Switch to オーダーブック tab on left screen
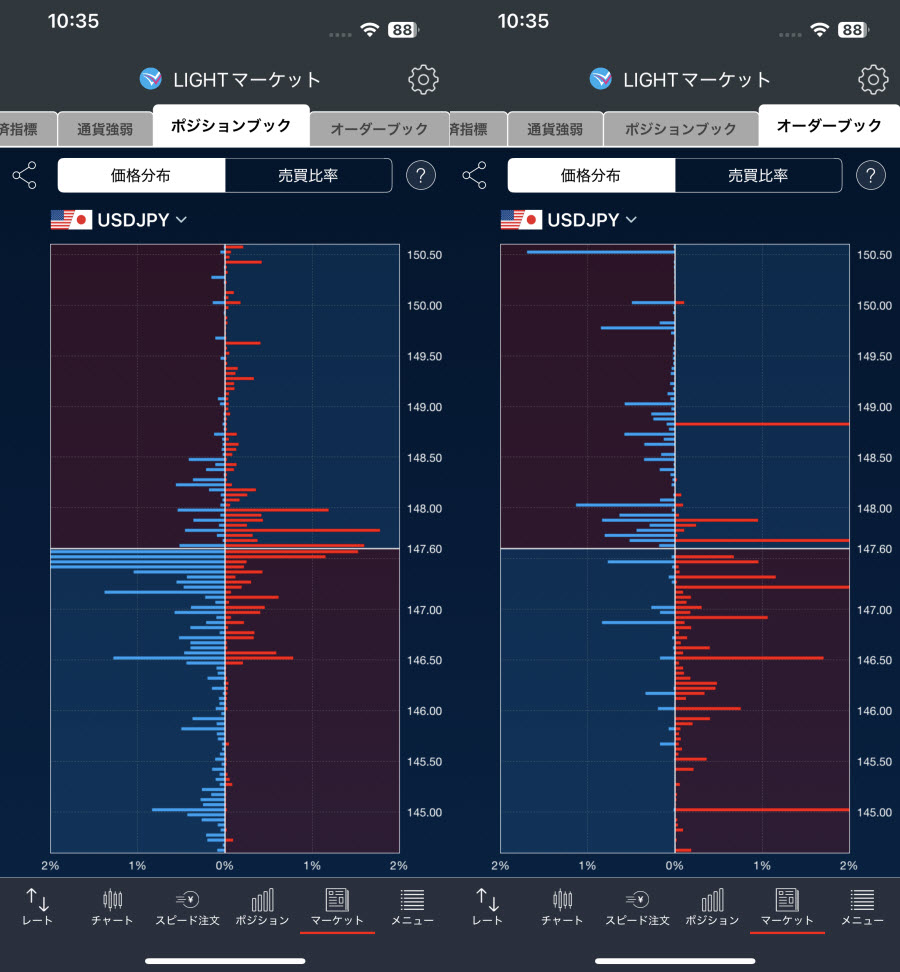This screenshot has height=972, width=900. [x=379, y=129]
